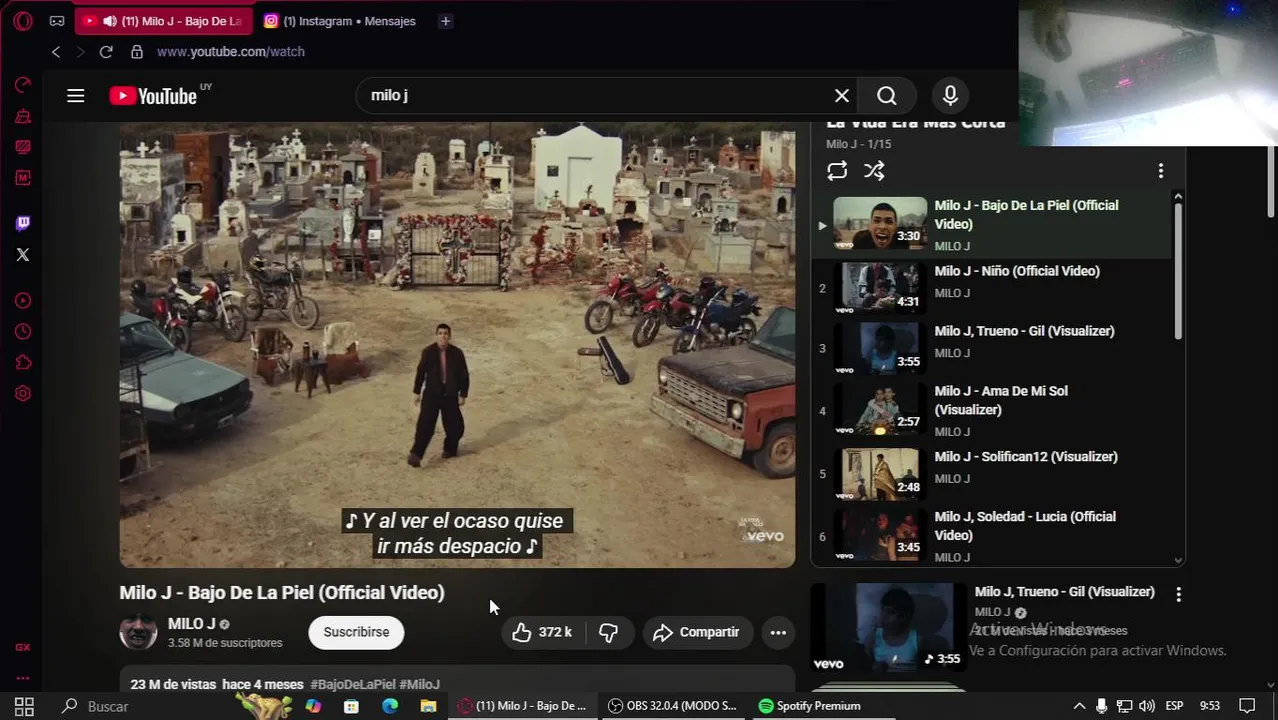
Task: Open recommended video 'Milo J, Trueno - Gil' thumbnail
Action: (x=888, y=627)
